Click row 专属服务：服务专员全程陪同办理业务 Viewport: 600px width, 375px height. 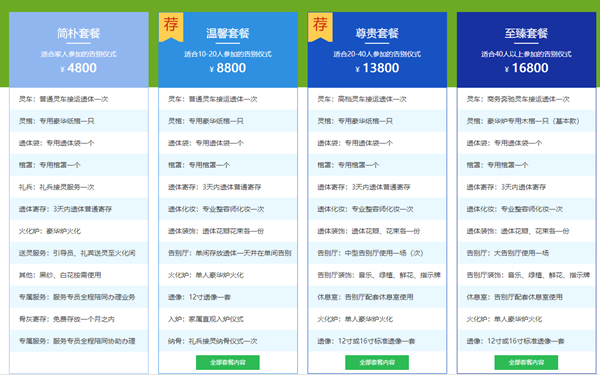click(x=79, y=297)
